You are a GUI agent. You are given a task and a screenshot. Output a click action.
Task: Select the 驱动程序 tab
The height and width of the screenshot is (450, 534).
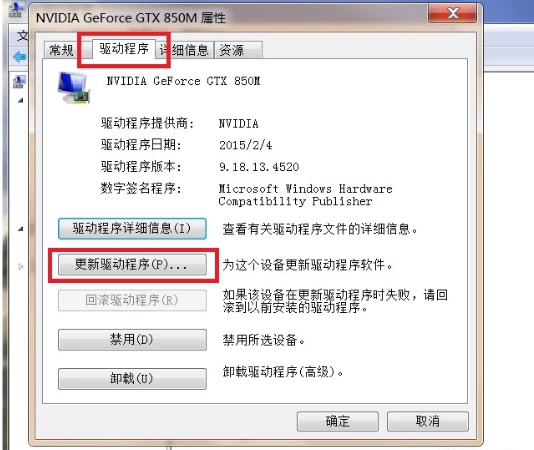[124, 49]
